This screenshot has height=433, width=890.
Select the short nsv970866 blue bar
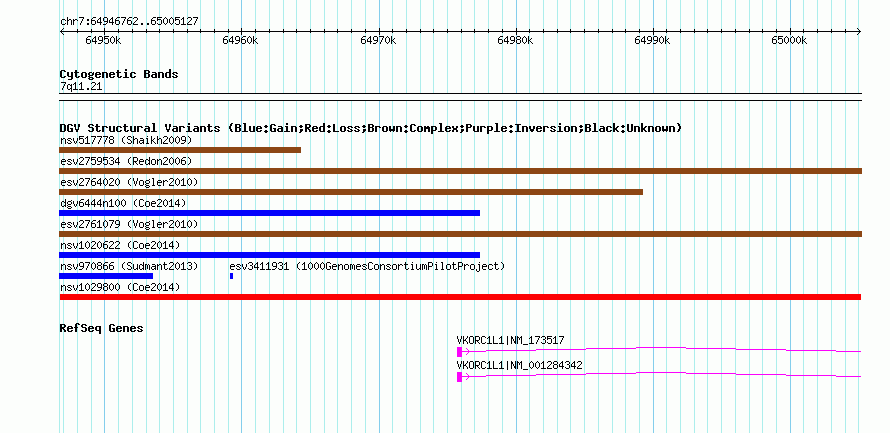point(106,276)
